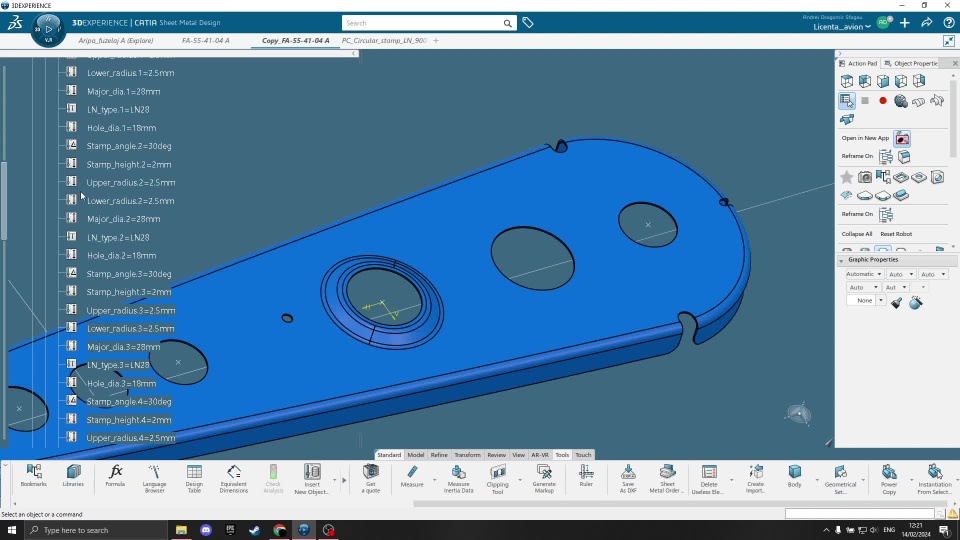Click Instantiation From Selection
Viewport: 960px width, 540px height.
pos(935,479)
